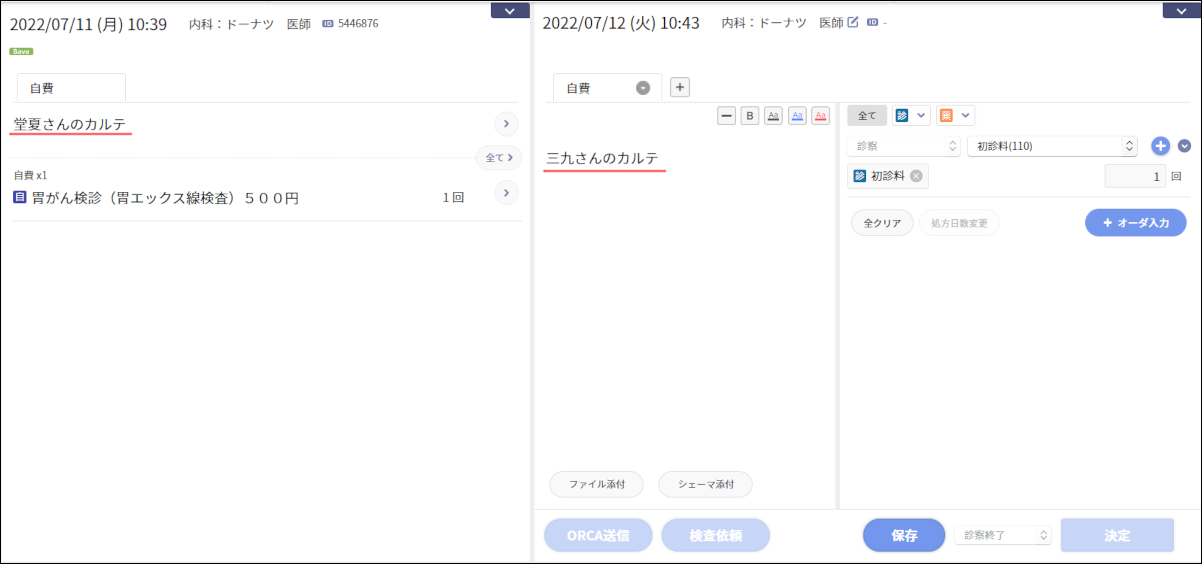Image resolution: width=1202 pixels, height=564 pixels.
Task: Click the 診 icon on 初診料 chip
Action: (x=859, y=176)
